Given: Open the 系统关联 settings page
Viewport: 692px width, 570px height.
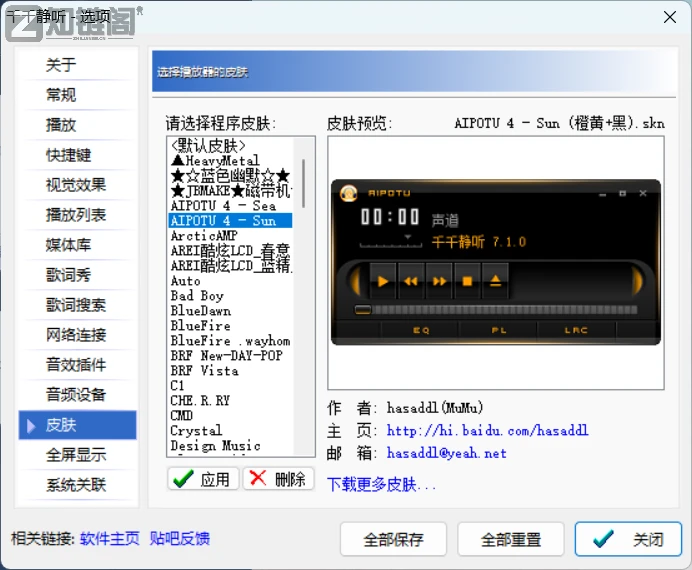Looking at the screenshot, I should [78, 485].
